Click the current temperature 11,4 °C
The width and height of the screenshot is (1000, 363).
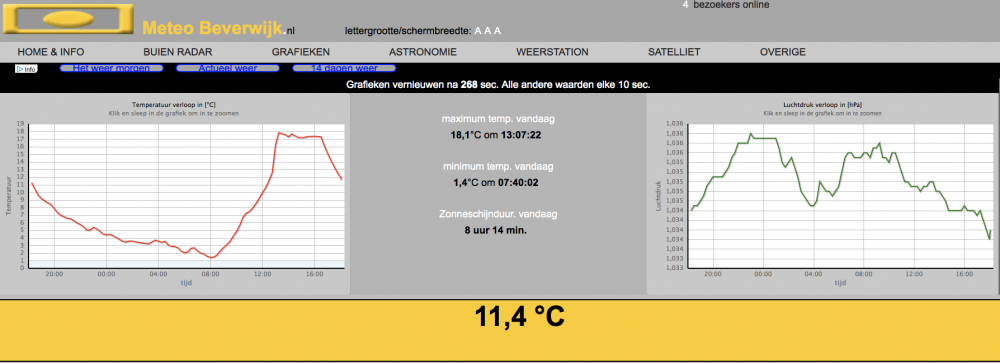point(520,316)
